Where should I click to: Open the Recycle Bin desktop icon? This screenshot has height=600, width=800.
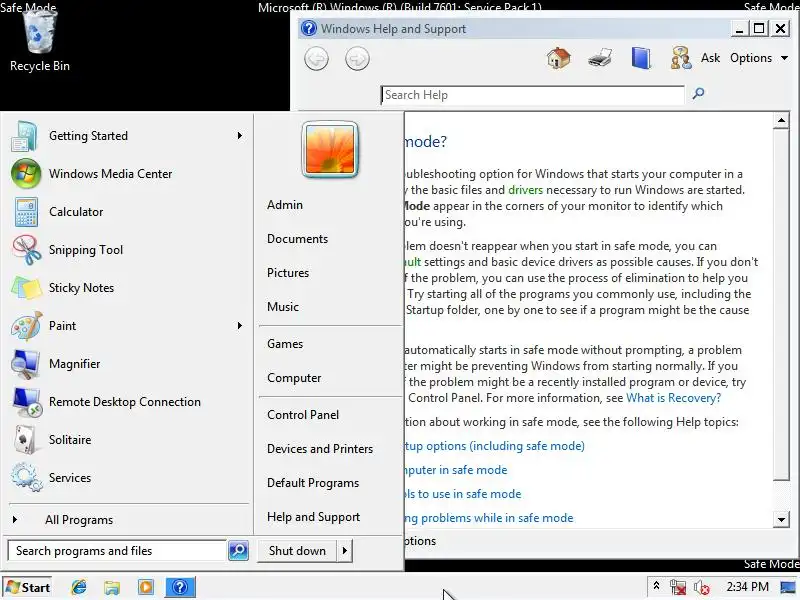(40, 43)
